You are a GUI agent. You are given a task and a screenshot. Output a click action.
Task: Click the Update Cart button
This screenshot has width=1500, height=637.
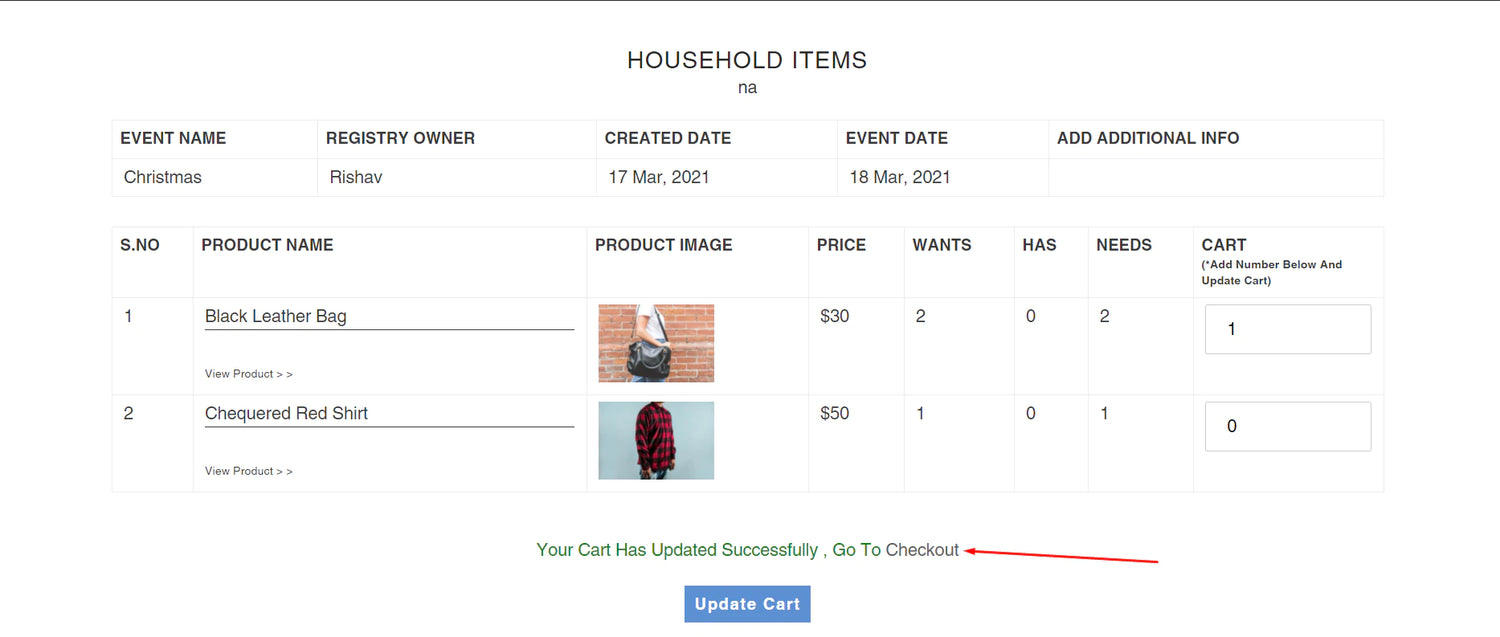747,604
